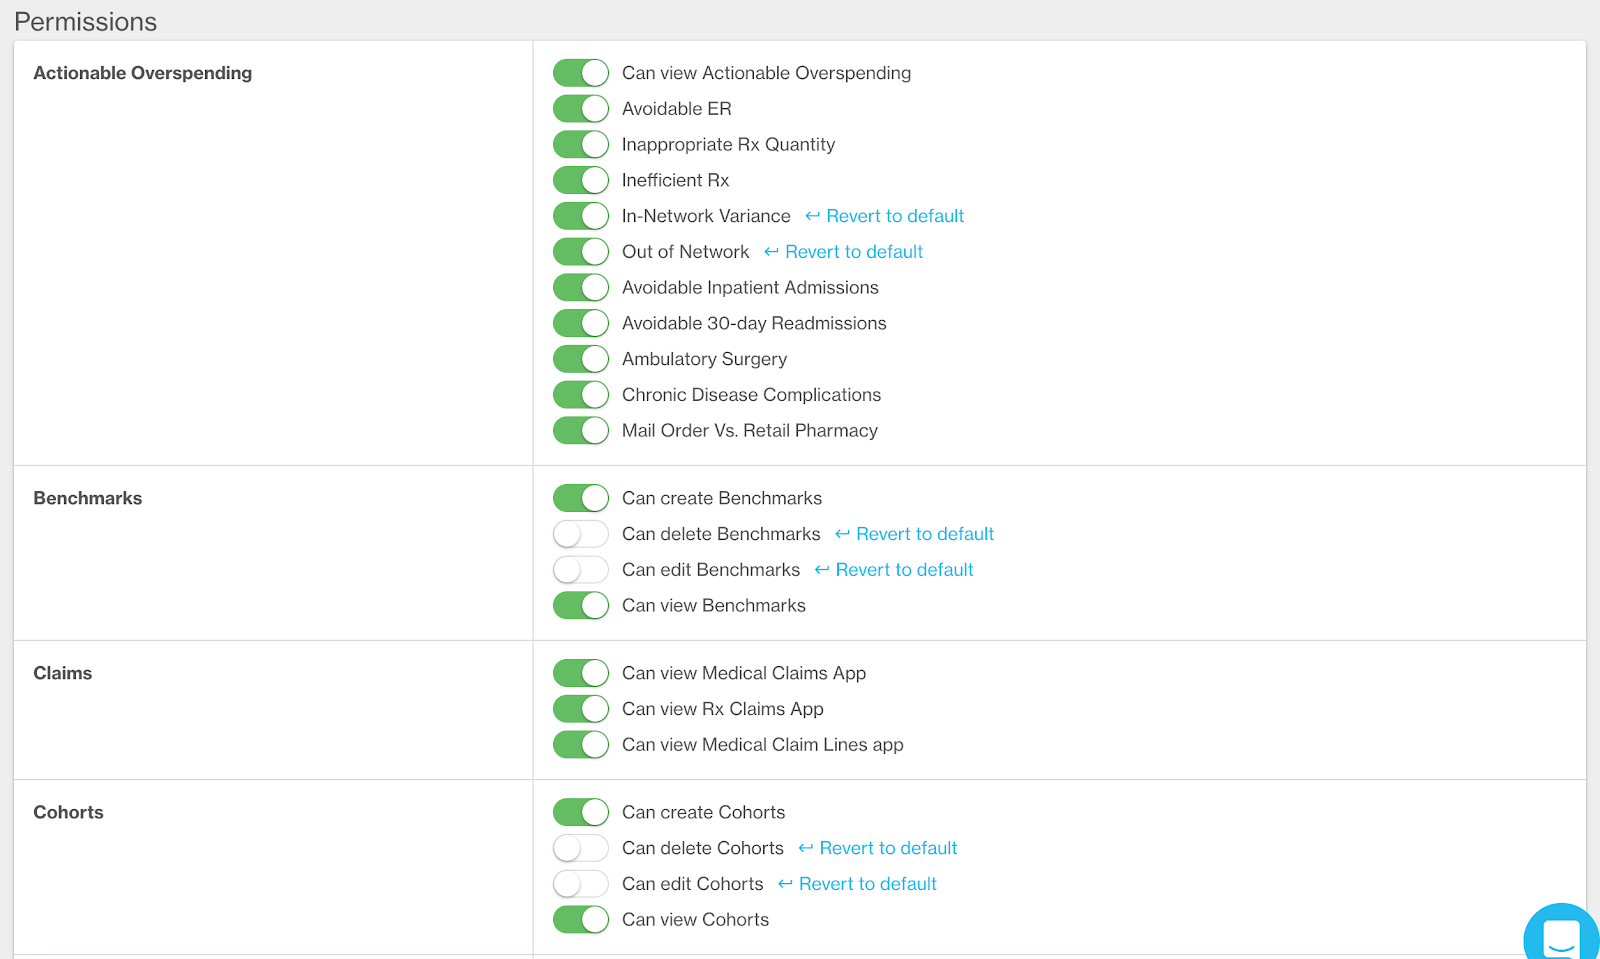Viewport: 1600px width, 959px height.
Task: Switch on Can edit Benchmarks
Action: (581, 570)
